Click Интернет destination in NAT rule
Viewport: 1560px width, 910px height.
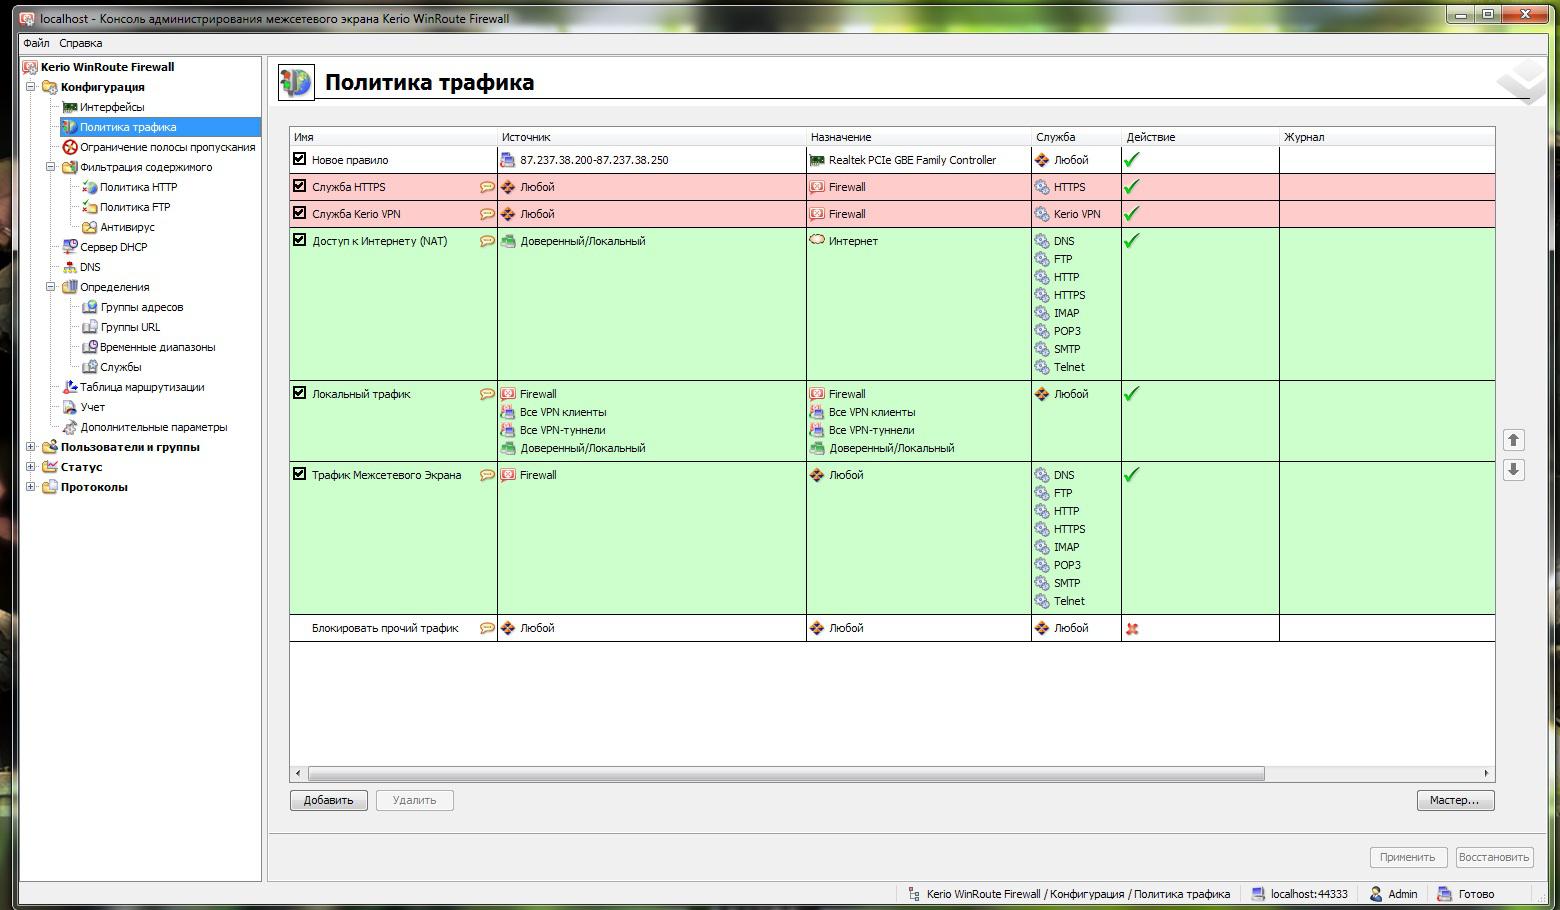point(853,241)
